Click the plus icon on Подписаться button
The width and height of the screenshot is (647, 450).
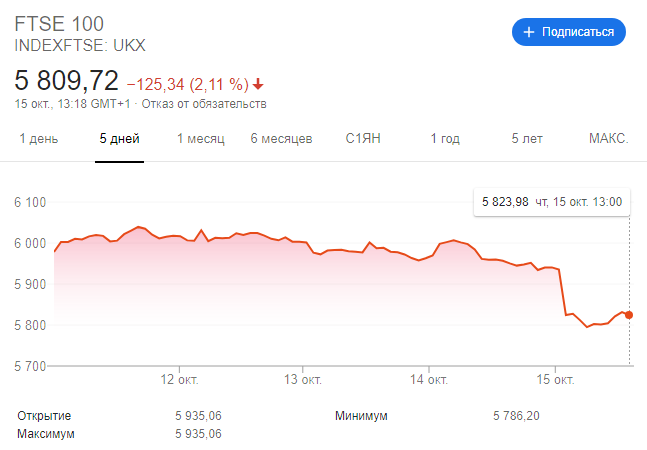(x=529, y=32)
